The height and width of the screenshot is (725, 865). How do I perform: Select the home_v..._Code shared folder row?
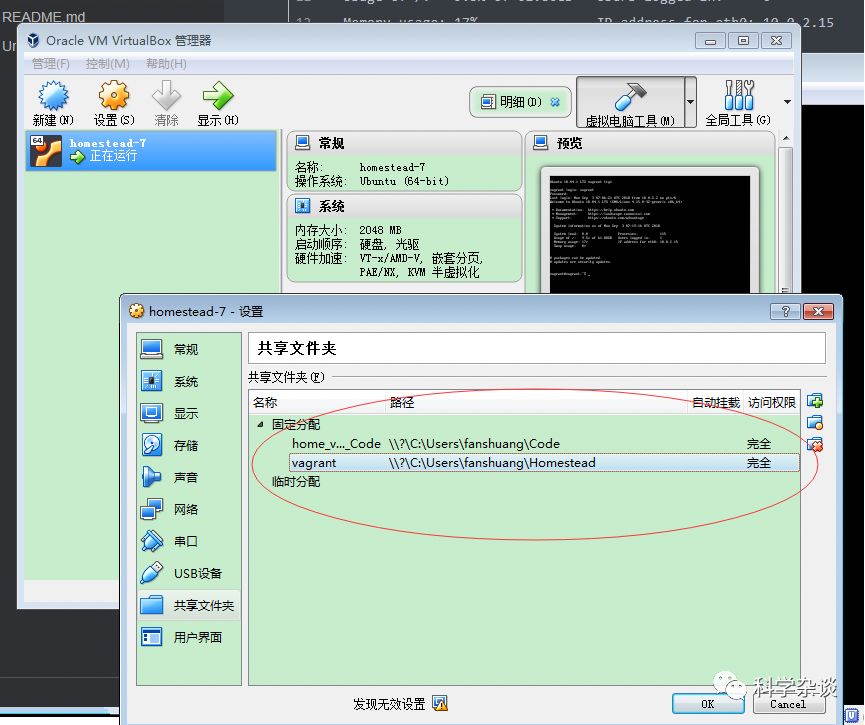tap(544, 444)
